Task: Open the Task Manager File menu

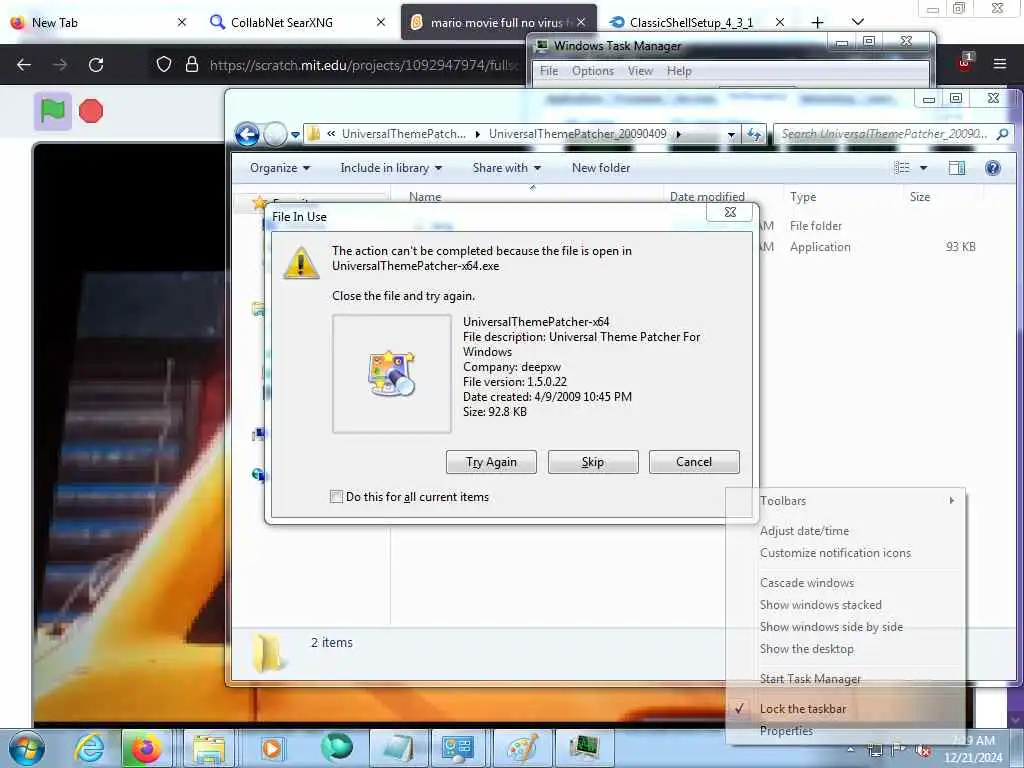Action: (549, 71)
